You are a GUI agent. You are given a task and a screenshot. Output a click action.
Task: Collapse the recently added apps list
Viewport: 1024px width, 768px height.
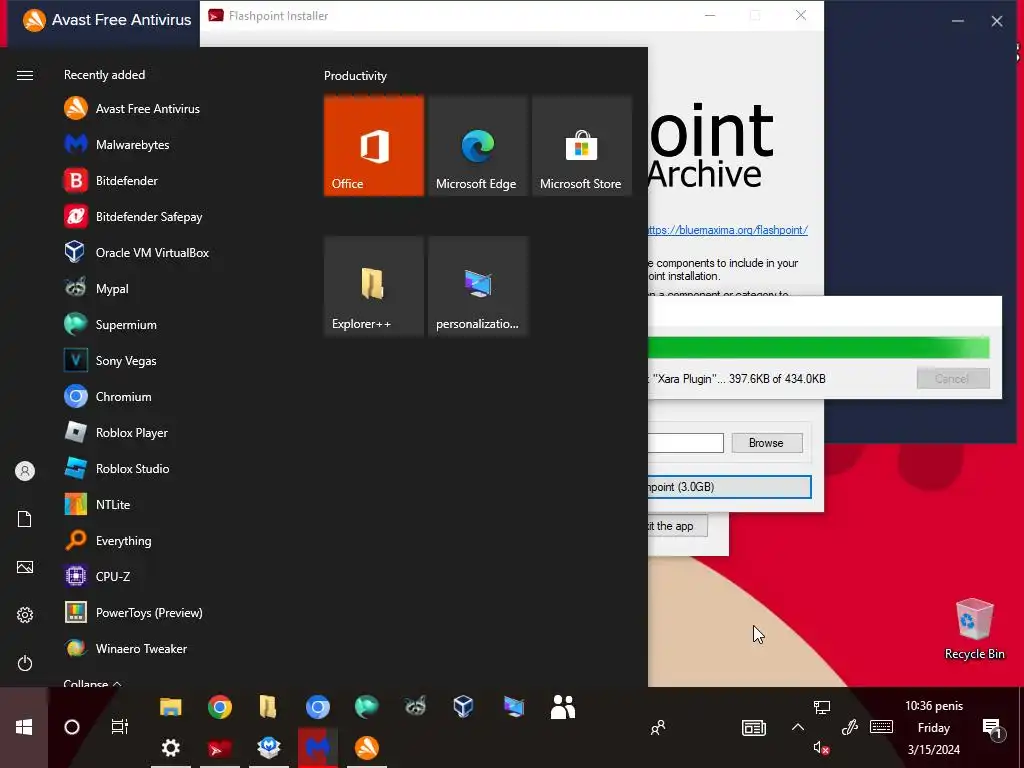pos(92,682)
